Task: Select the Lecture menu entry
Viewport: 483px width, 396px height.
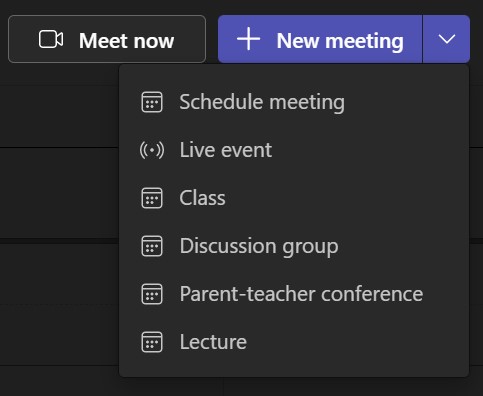Action: (x=294, y=342)
